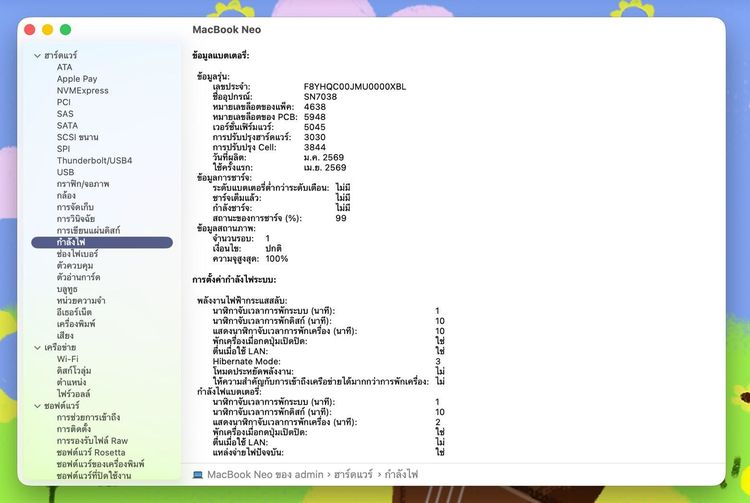Open ช่องไฟเบอร์ entry

click(77, 254)
